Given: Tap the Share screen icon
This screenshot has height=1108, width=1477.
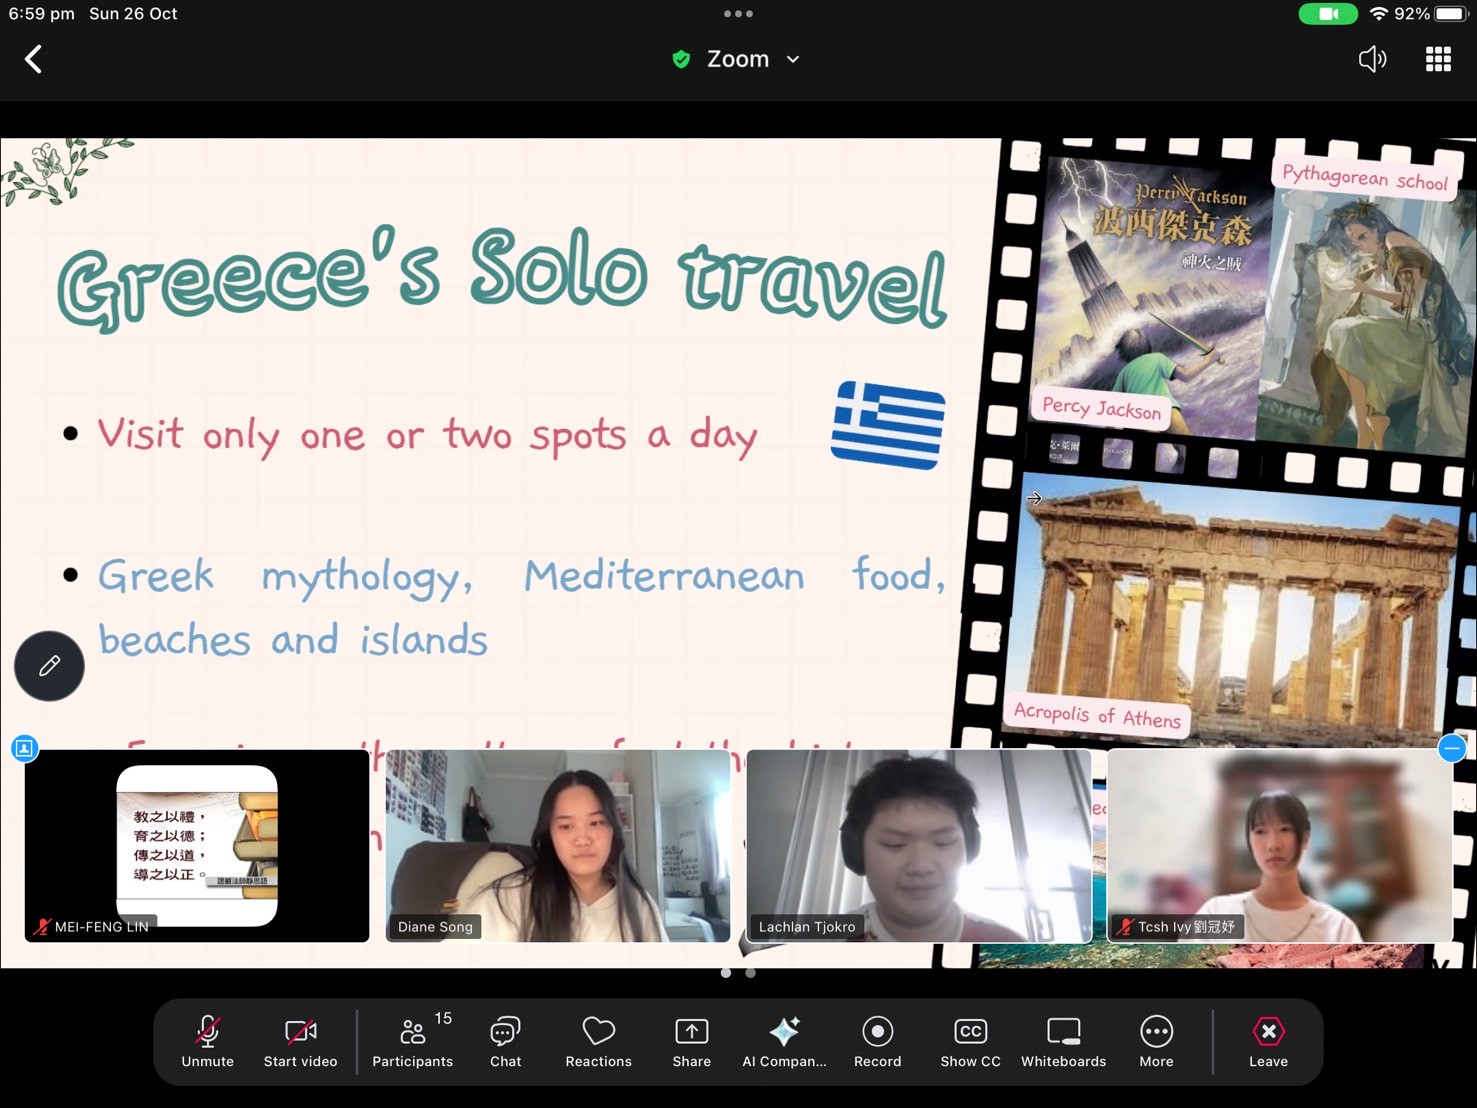Looking at the screenshot, I should click(691, 1041).
